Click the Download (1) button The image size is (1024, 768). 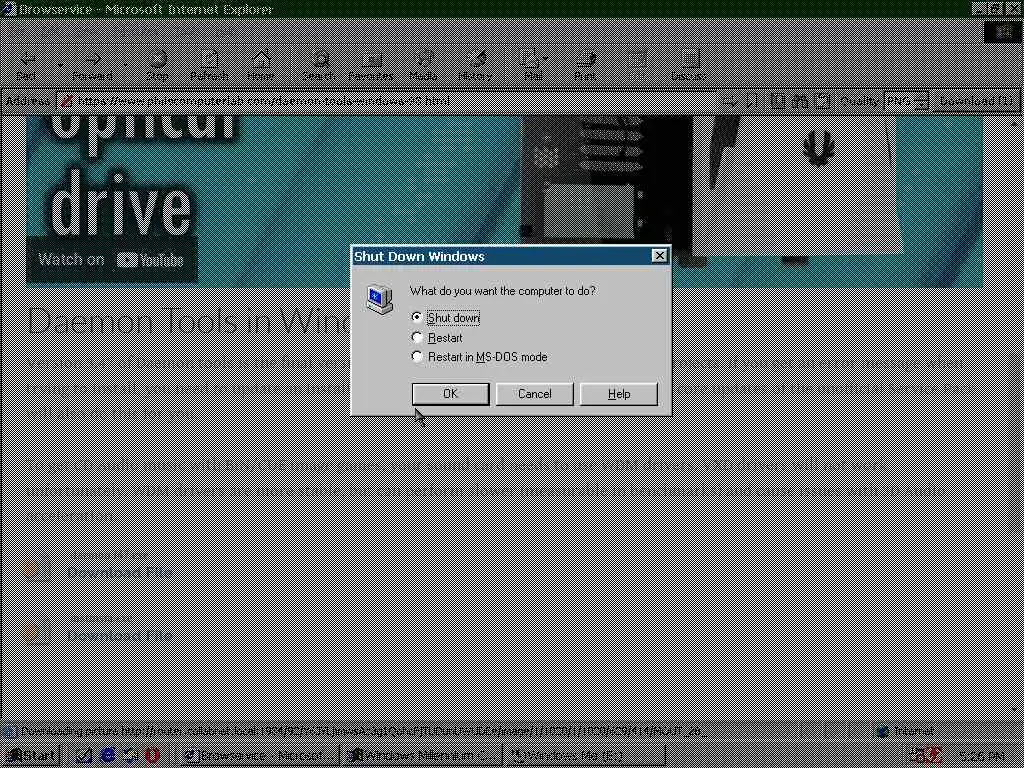[977, 101]
